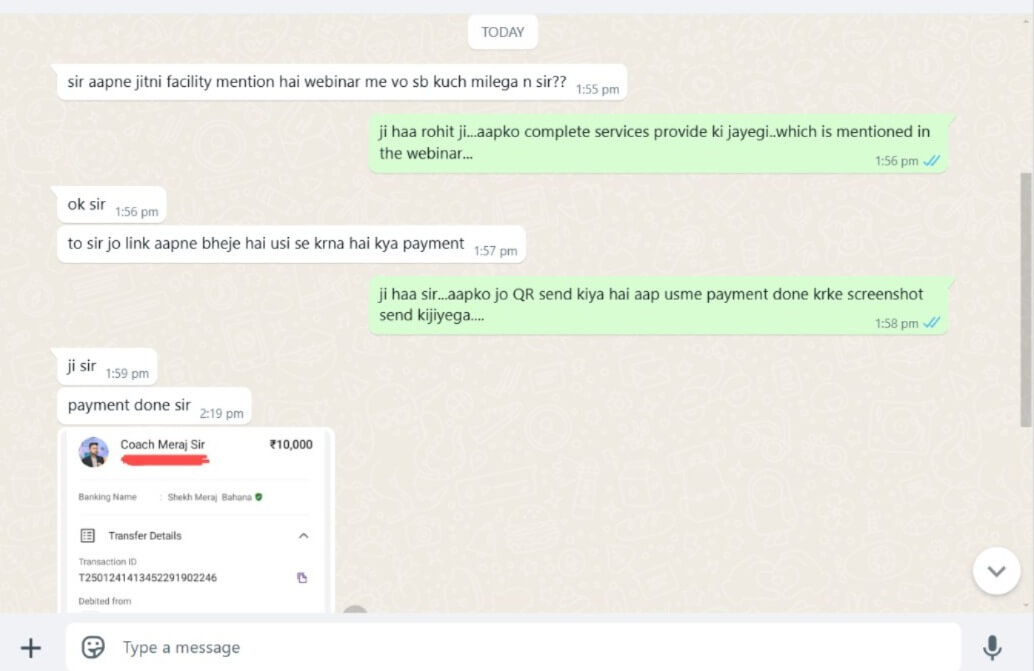
Task: Click the 'ok sir' message bubble
Action: 111,205
